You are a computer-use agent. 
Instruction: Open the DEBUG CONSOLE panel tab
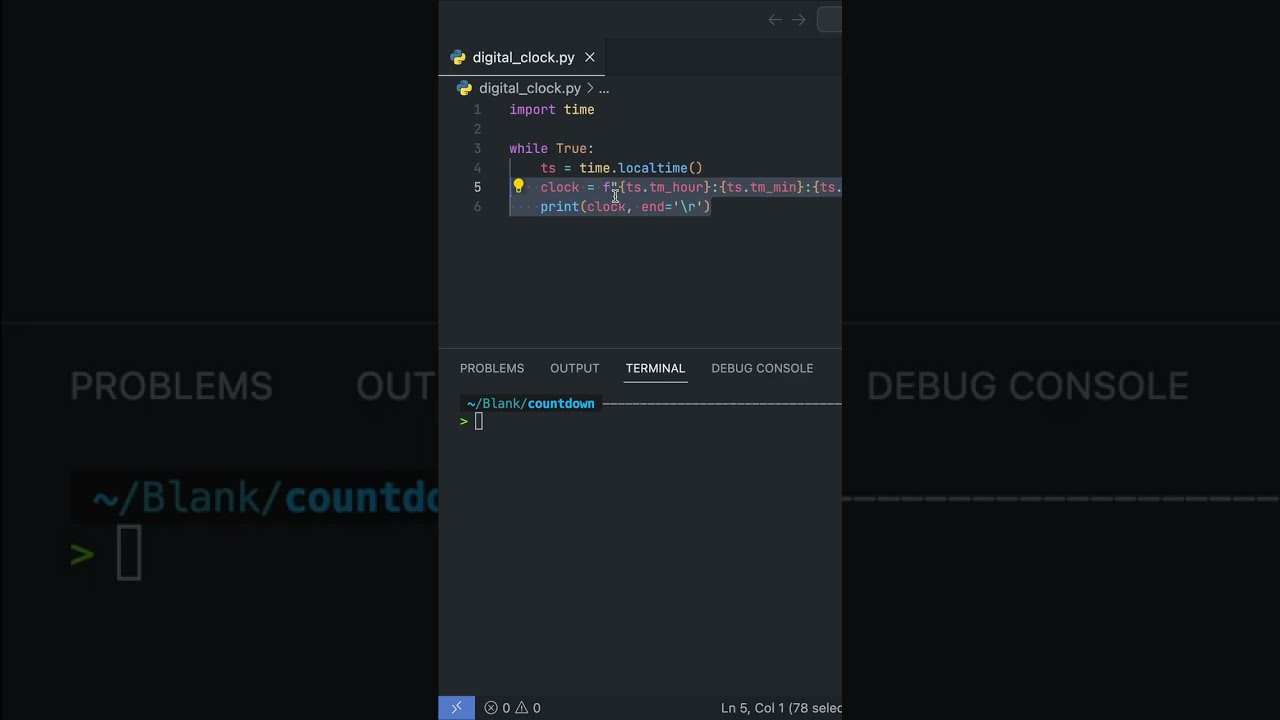click(x=762, y=368)
